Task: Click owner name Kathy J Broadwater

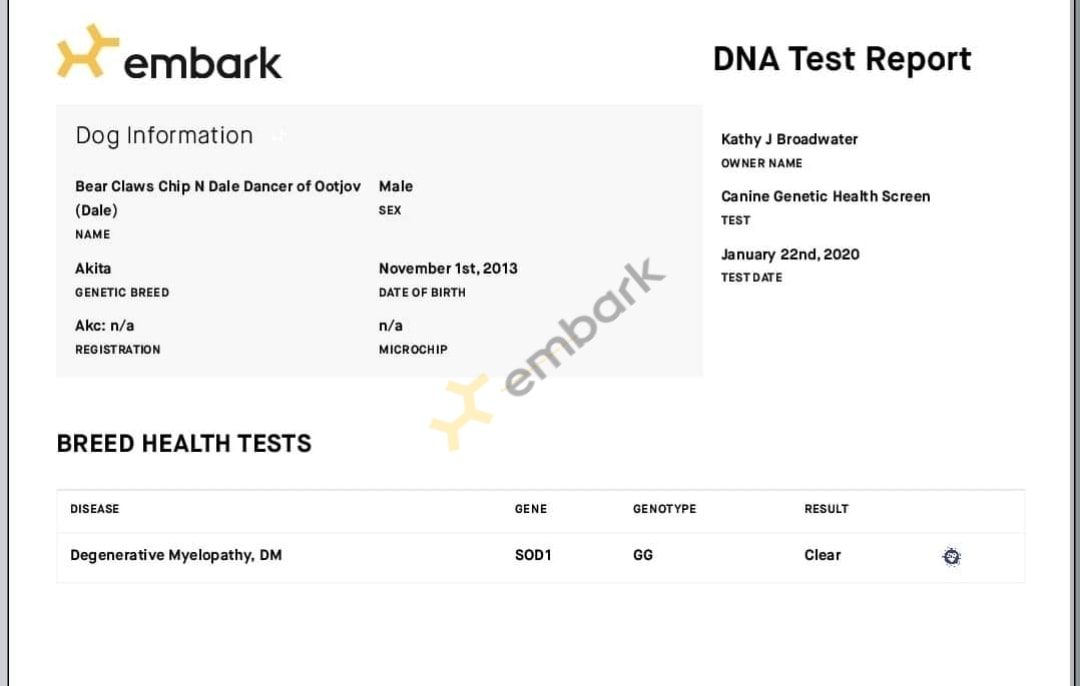Action: point(789,139)
